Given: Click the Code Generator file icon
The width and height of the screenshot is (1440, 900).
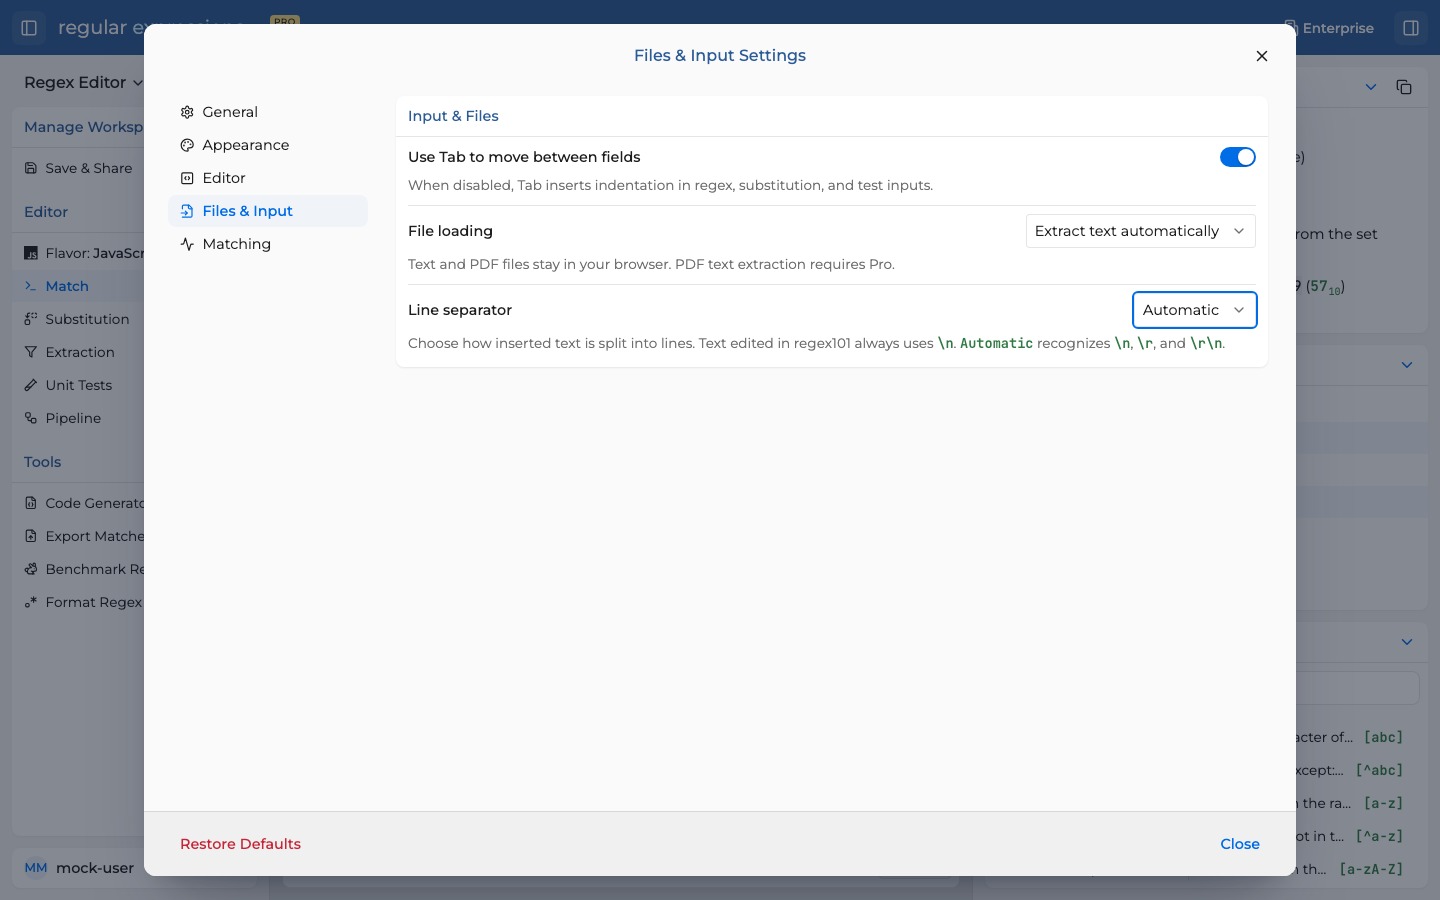Looking at the screenshot, I should [31, 503].
